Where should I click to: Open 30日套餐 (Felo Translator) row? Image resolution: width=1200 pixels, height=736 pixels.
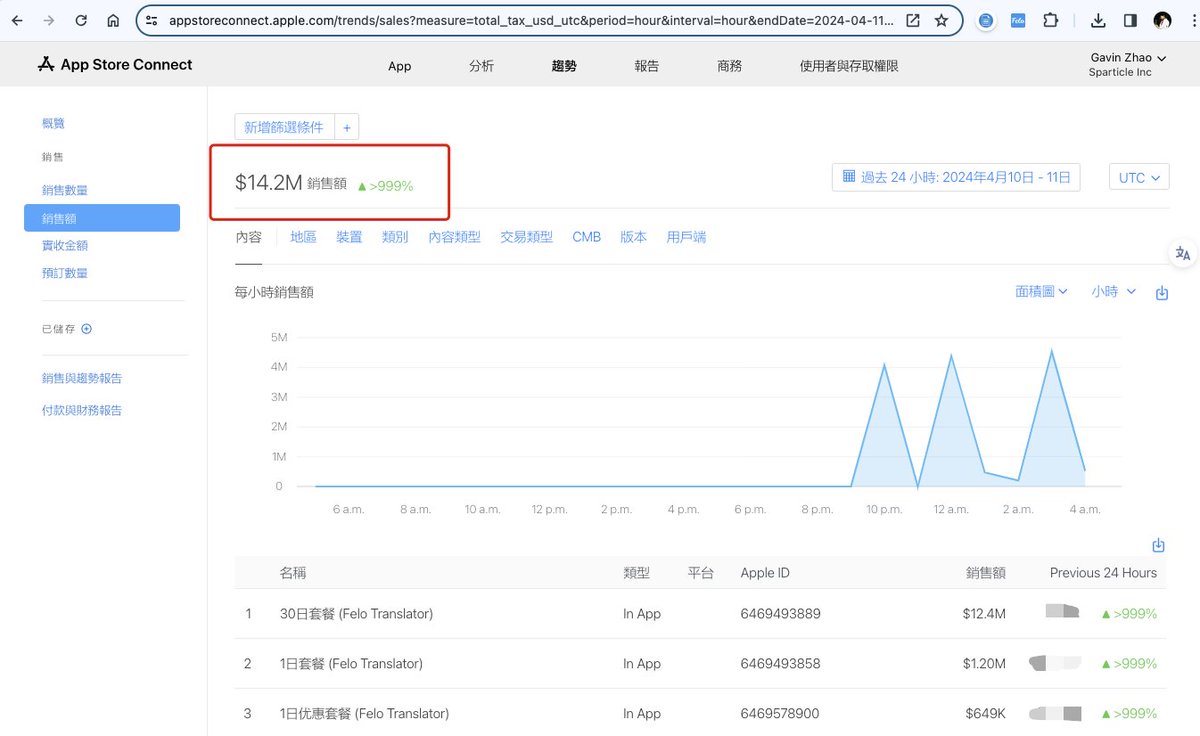click(702, 613)
